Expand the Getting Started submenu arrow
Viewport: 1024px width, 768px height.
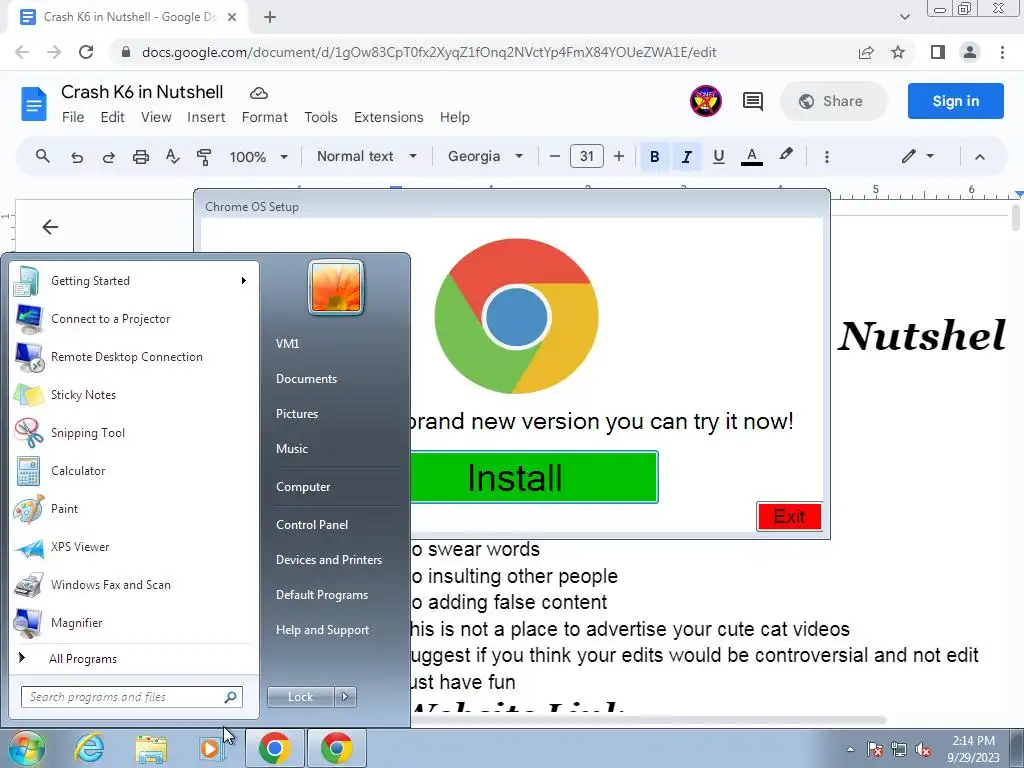click(244, 281)
